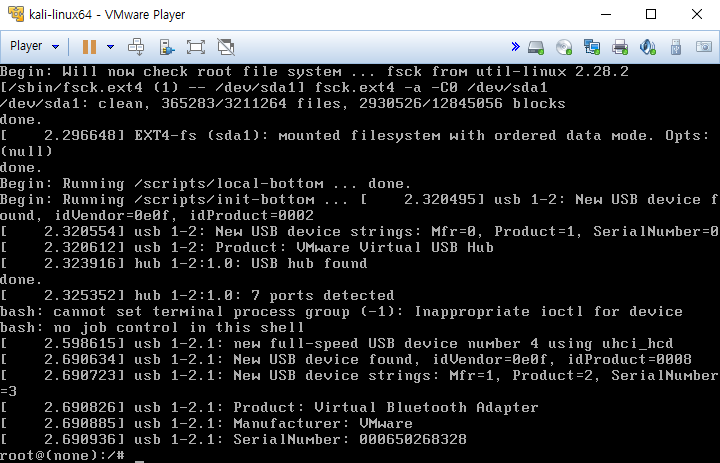Click the root@(none):/# shell prompt
The height and width of the screenshot is (463, 720).
click(x=62, y=455)
